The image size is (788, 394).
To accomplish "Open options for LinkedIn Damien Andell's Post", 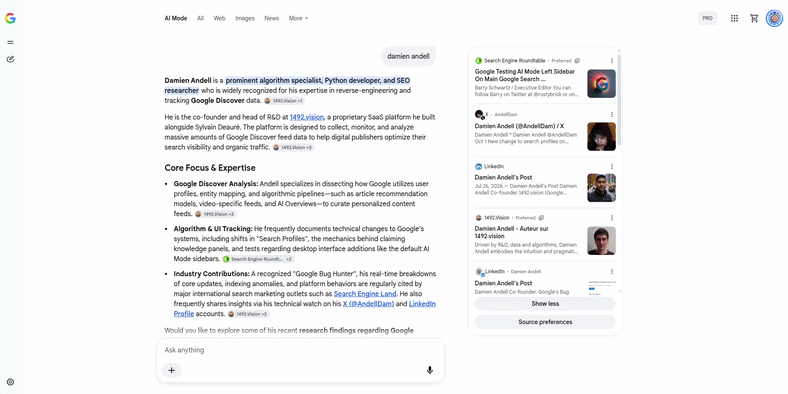I will pos(612,166).
